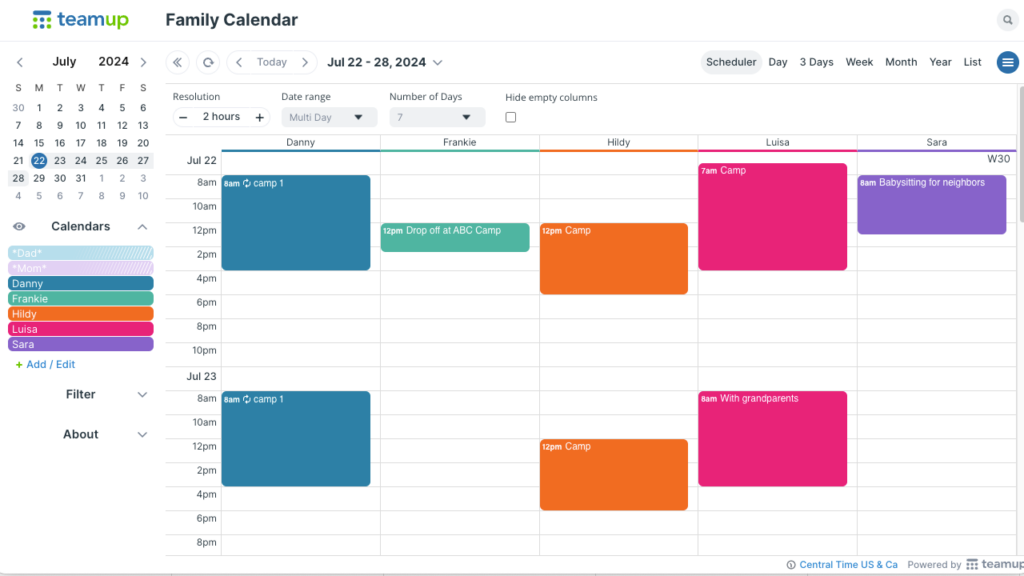1024x576 pixels.
Task: Go to previous week using left arrow
Action: [239, 62]
